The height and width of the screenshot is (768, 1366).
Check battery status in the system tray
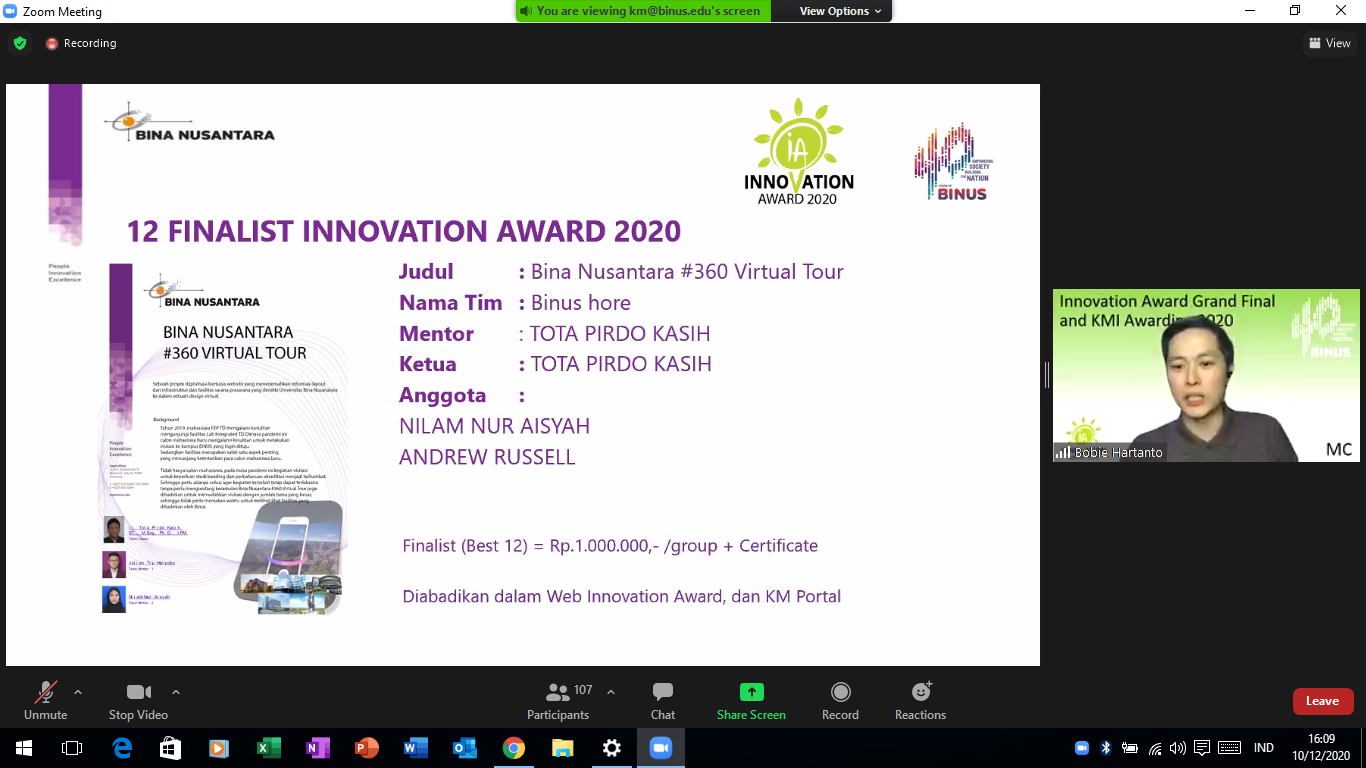(1130, 748)
